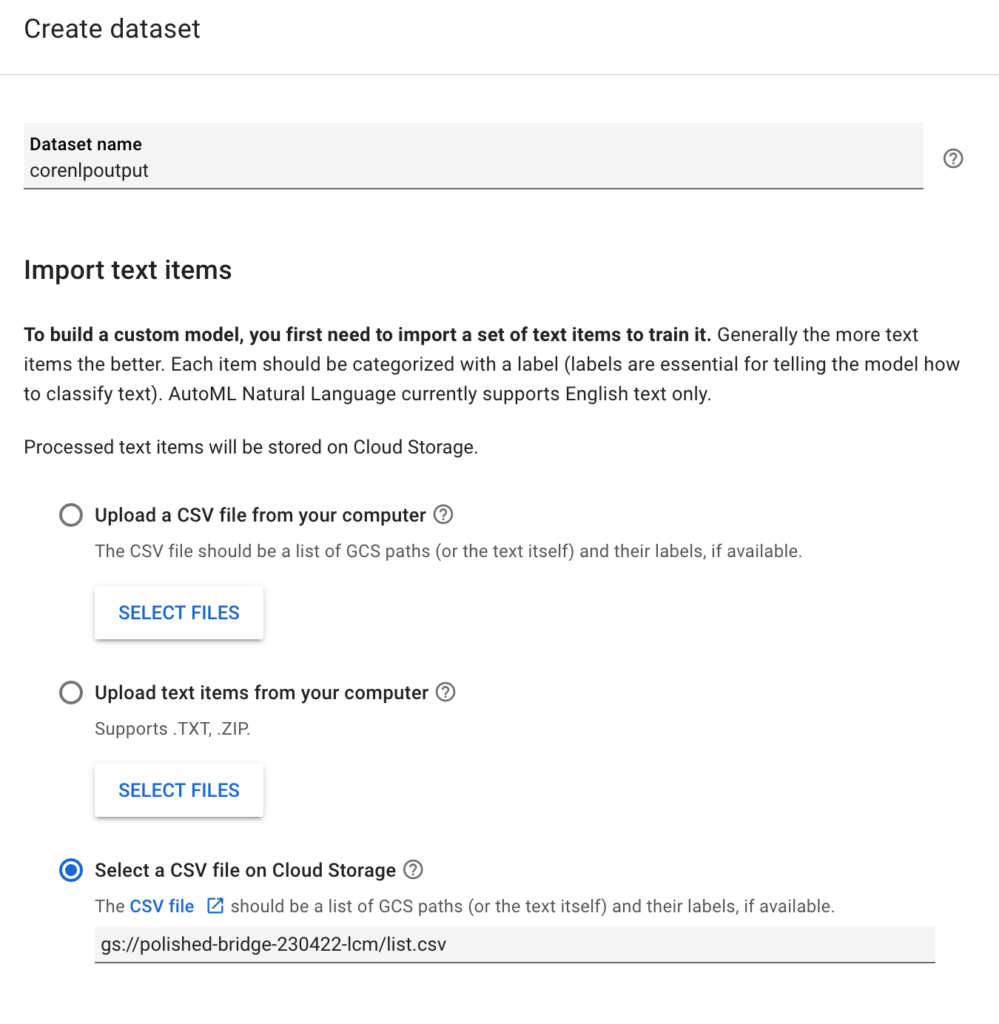Focus the Dataset name field containing corenlpoutput
This screenshot has width=999, height=1024.
click(x=473, y=156)
